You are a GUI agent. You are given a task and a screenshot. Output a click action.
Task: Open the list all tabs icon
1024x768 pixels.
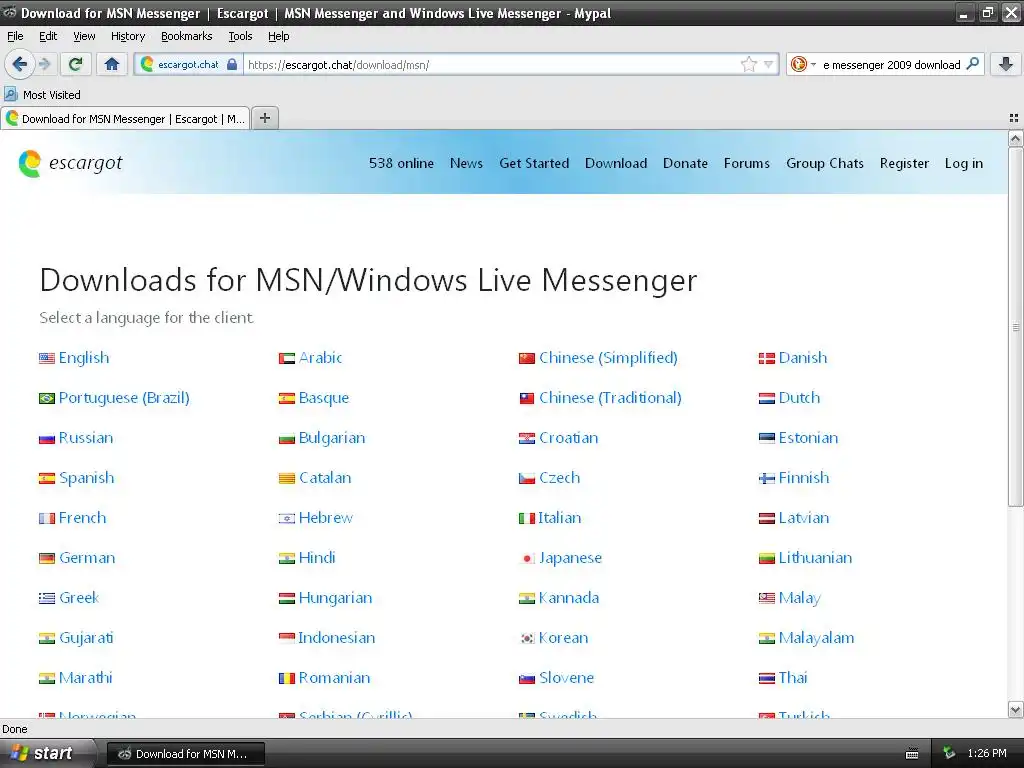[x=1014, y=118]
